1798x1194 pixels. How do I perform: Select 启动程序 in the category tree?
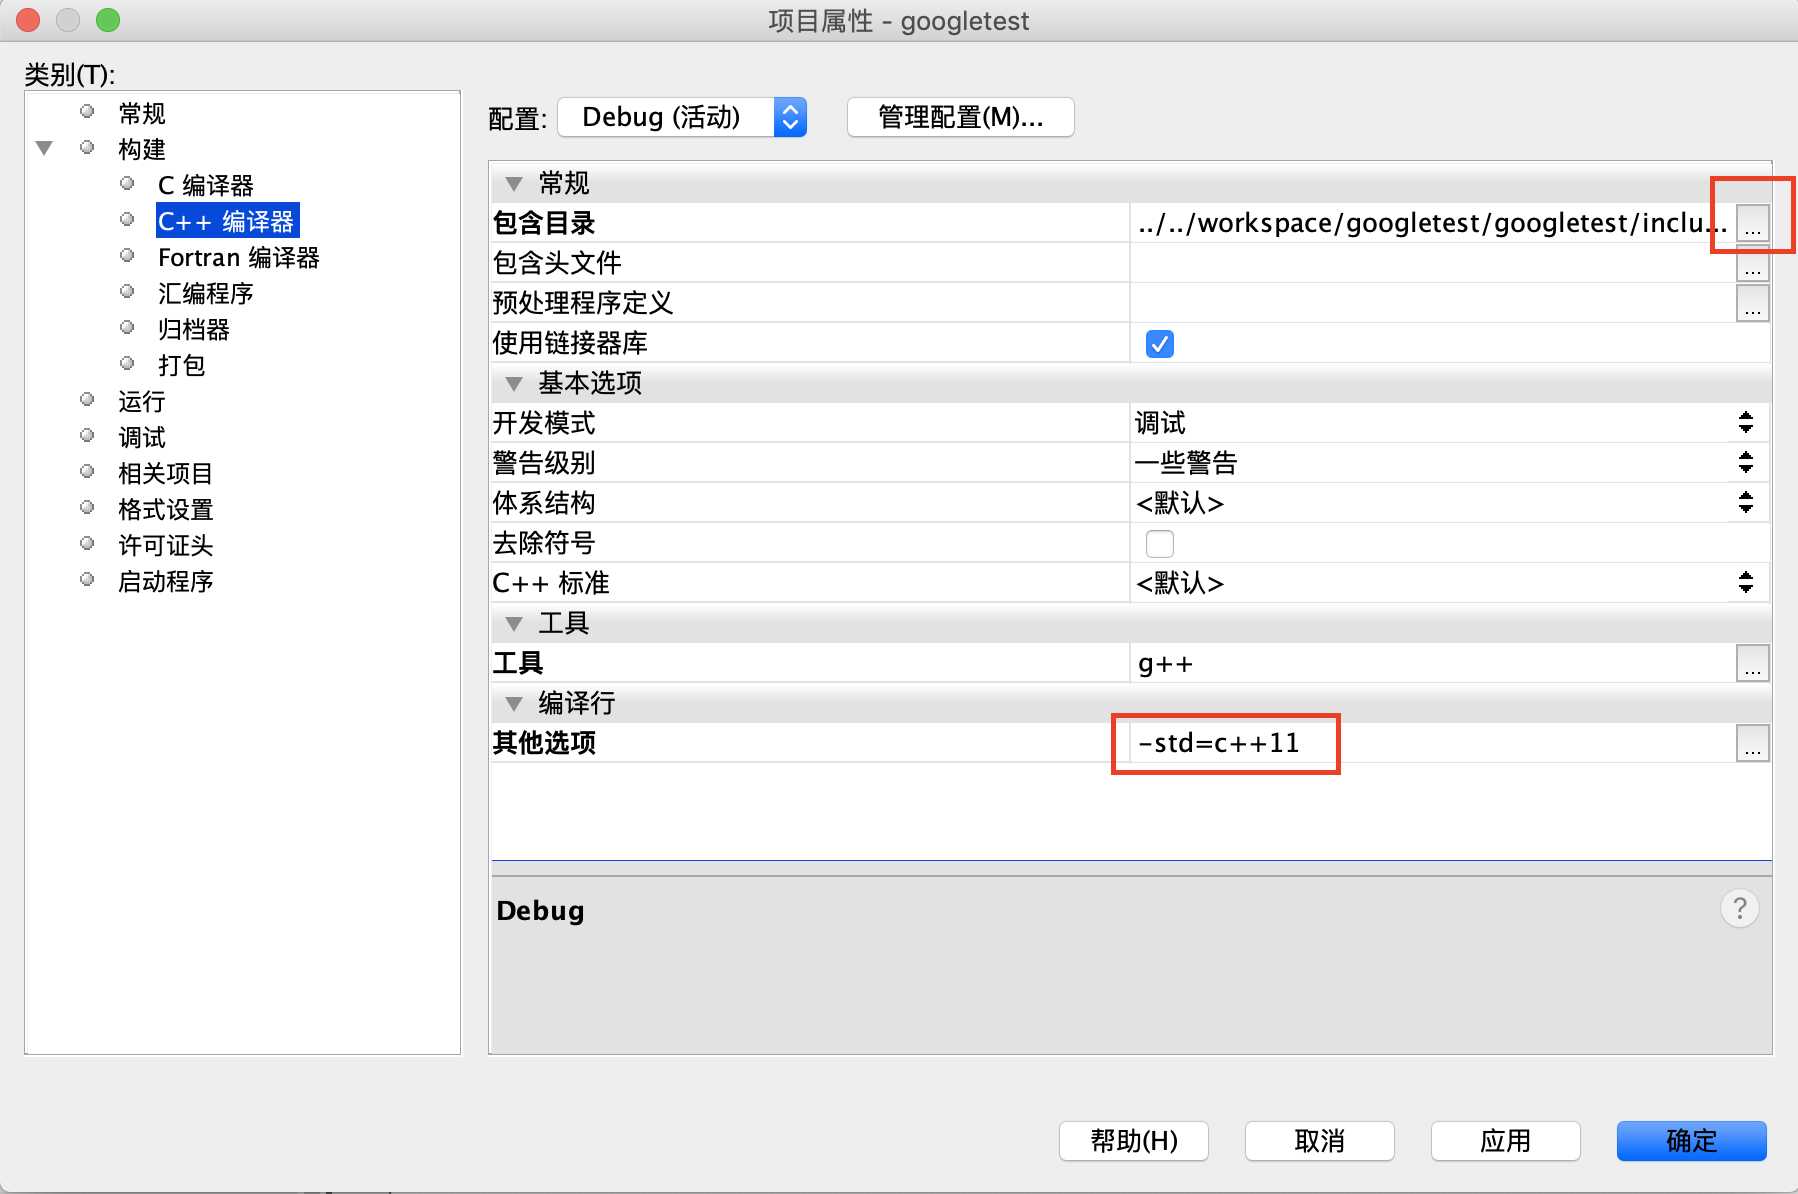point(165,581)
